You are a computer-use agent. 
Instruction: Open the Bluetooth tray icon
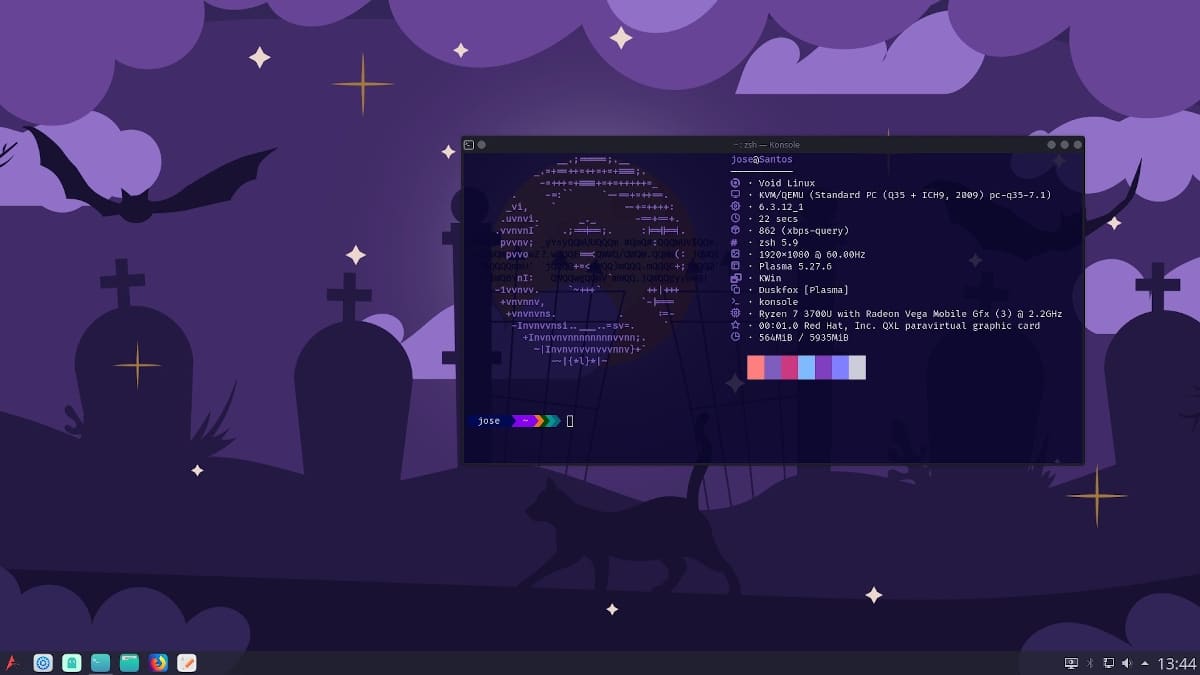[x=1091, y=663]
